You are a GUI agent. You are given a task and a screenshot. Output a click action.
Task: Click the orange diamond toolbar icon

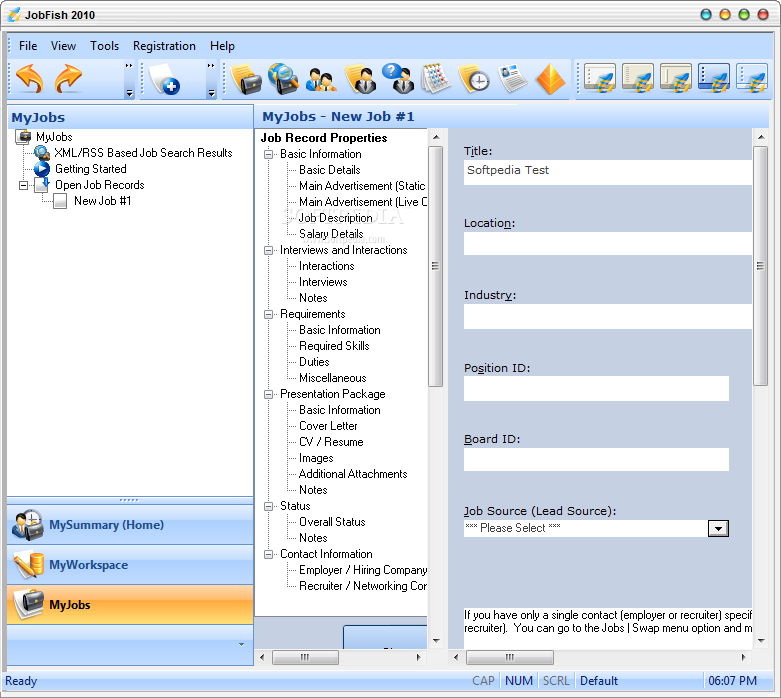click(551, 79)
